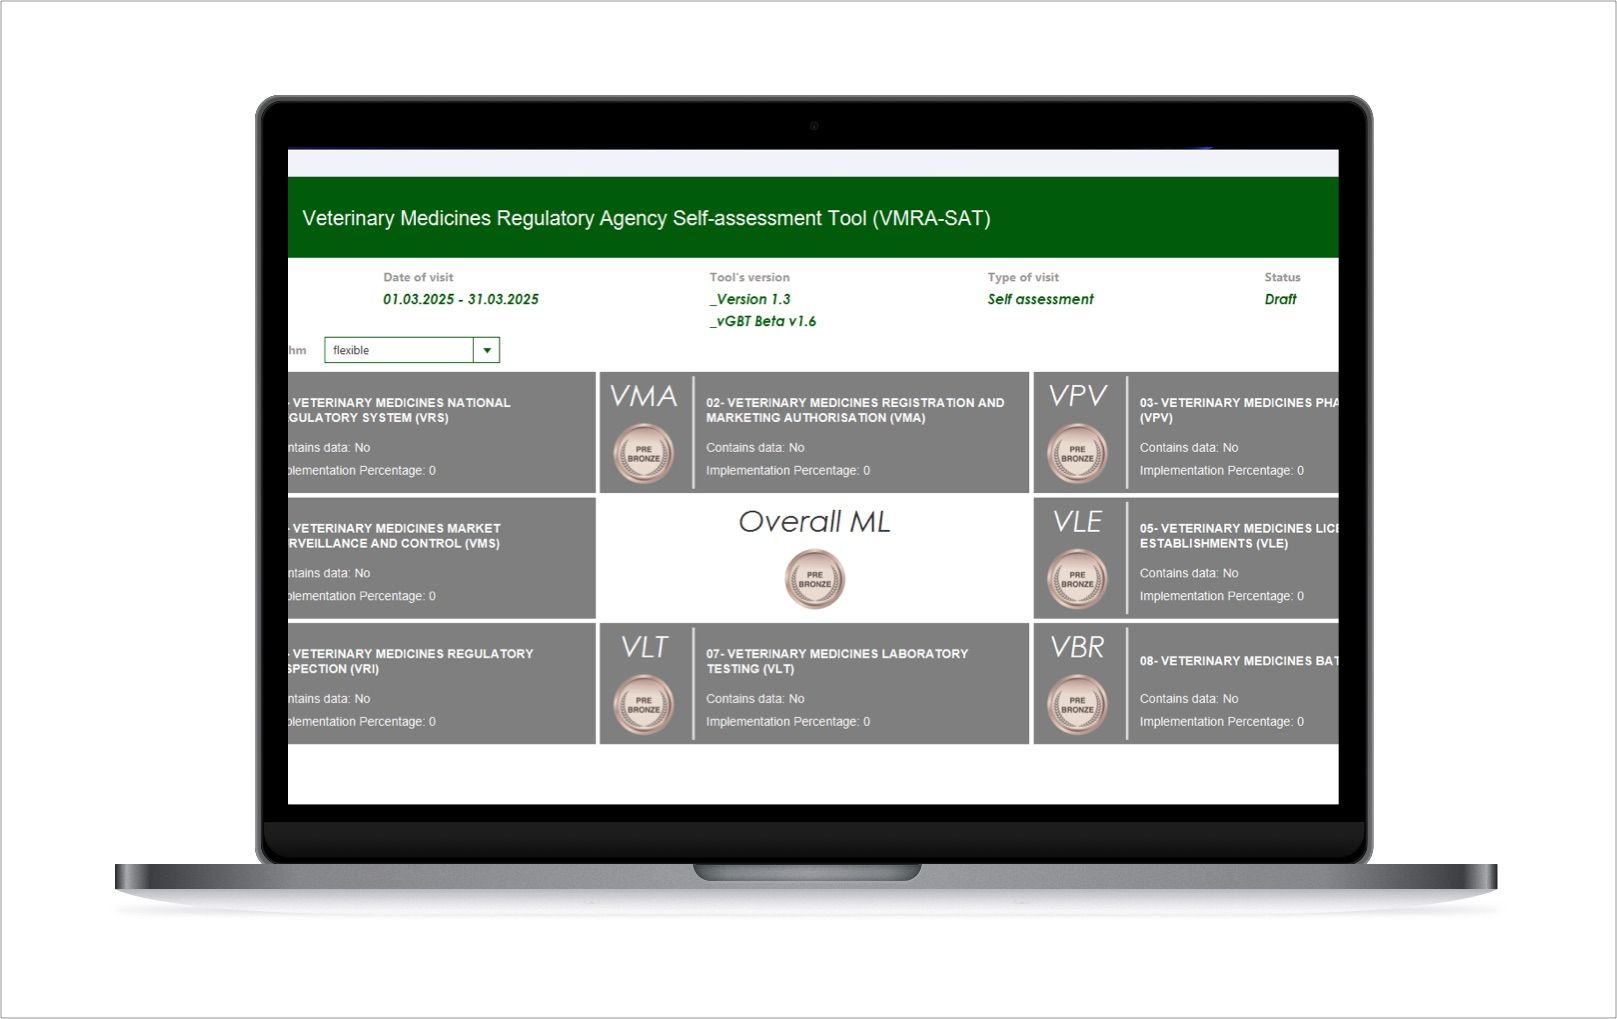Click the VLE pre-bronze medal badge
The width and height of the screenshot is (1617, 1019).
(1077, 580)
